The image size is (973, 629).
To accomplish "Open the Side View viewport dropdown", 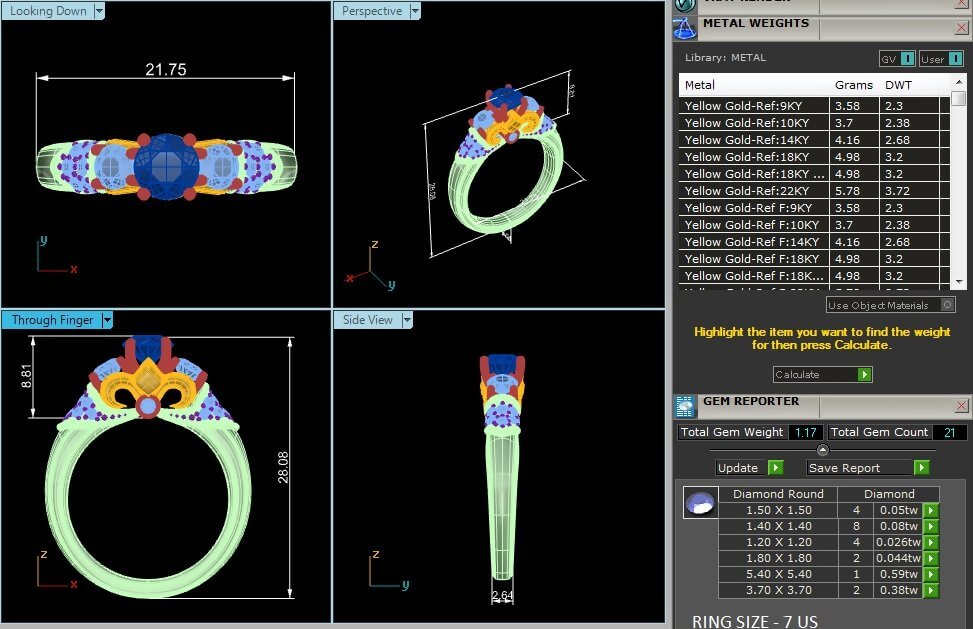I will (406, 320).
